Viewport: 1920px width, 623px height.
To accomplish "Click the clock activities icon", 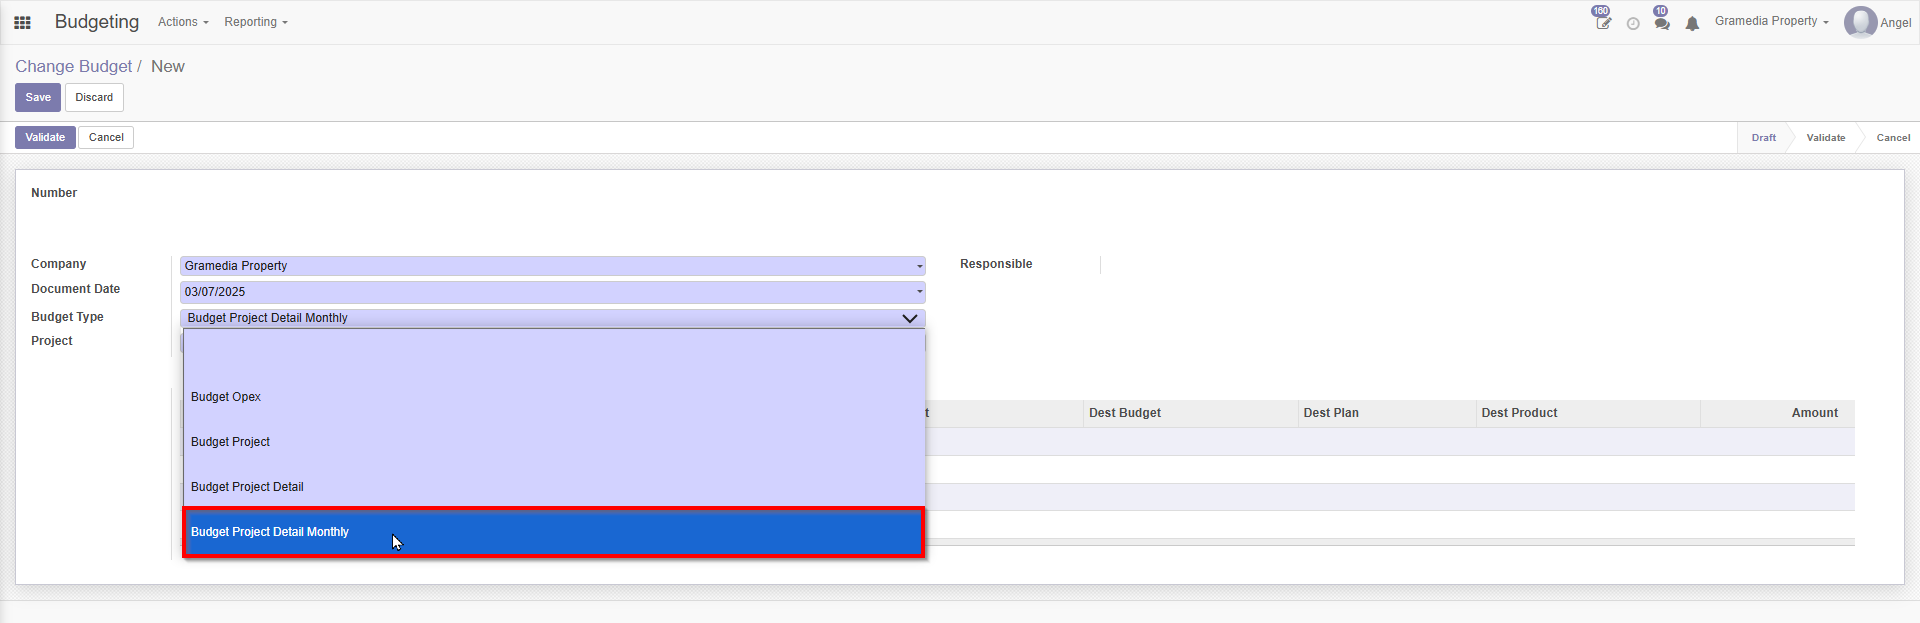I will [x=1633, y=23].
